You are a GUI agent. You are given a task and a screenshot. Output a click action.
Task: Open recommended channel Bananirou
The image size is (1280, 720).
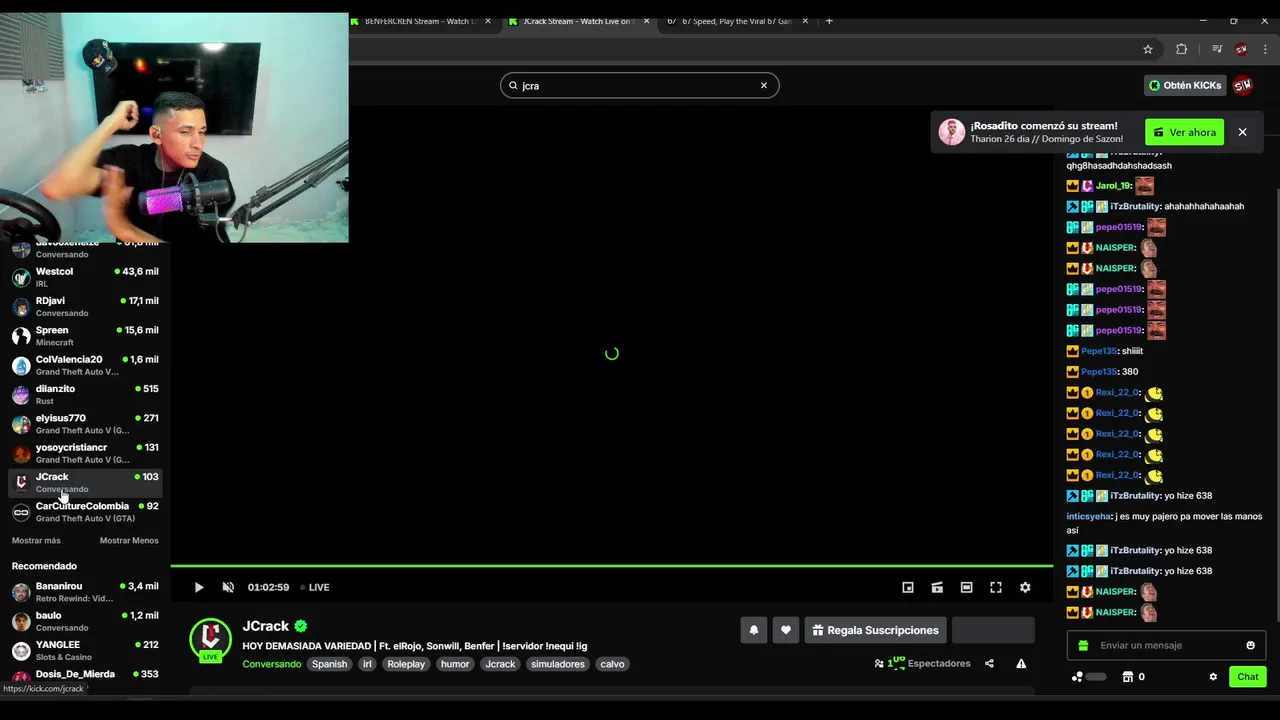(x=85, y=592)
